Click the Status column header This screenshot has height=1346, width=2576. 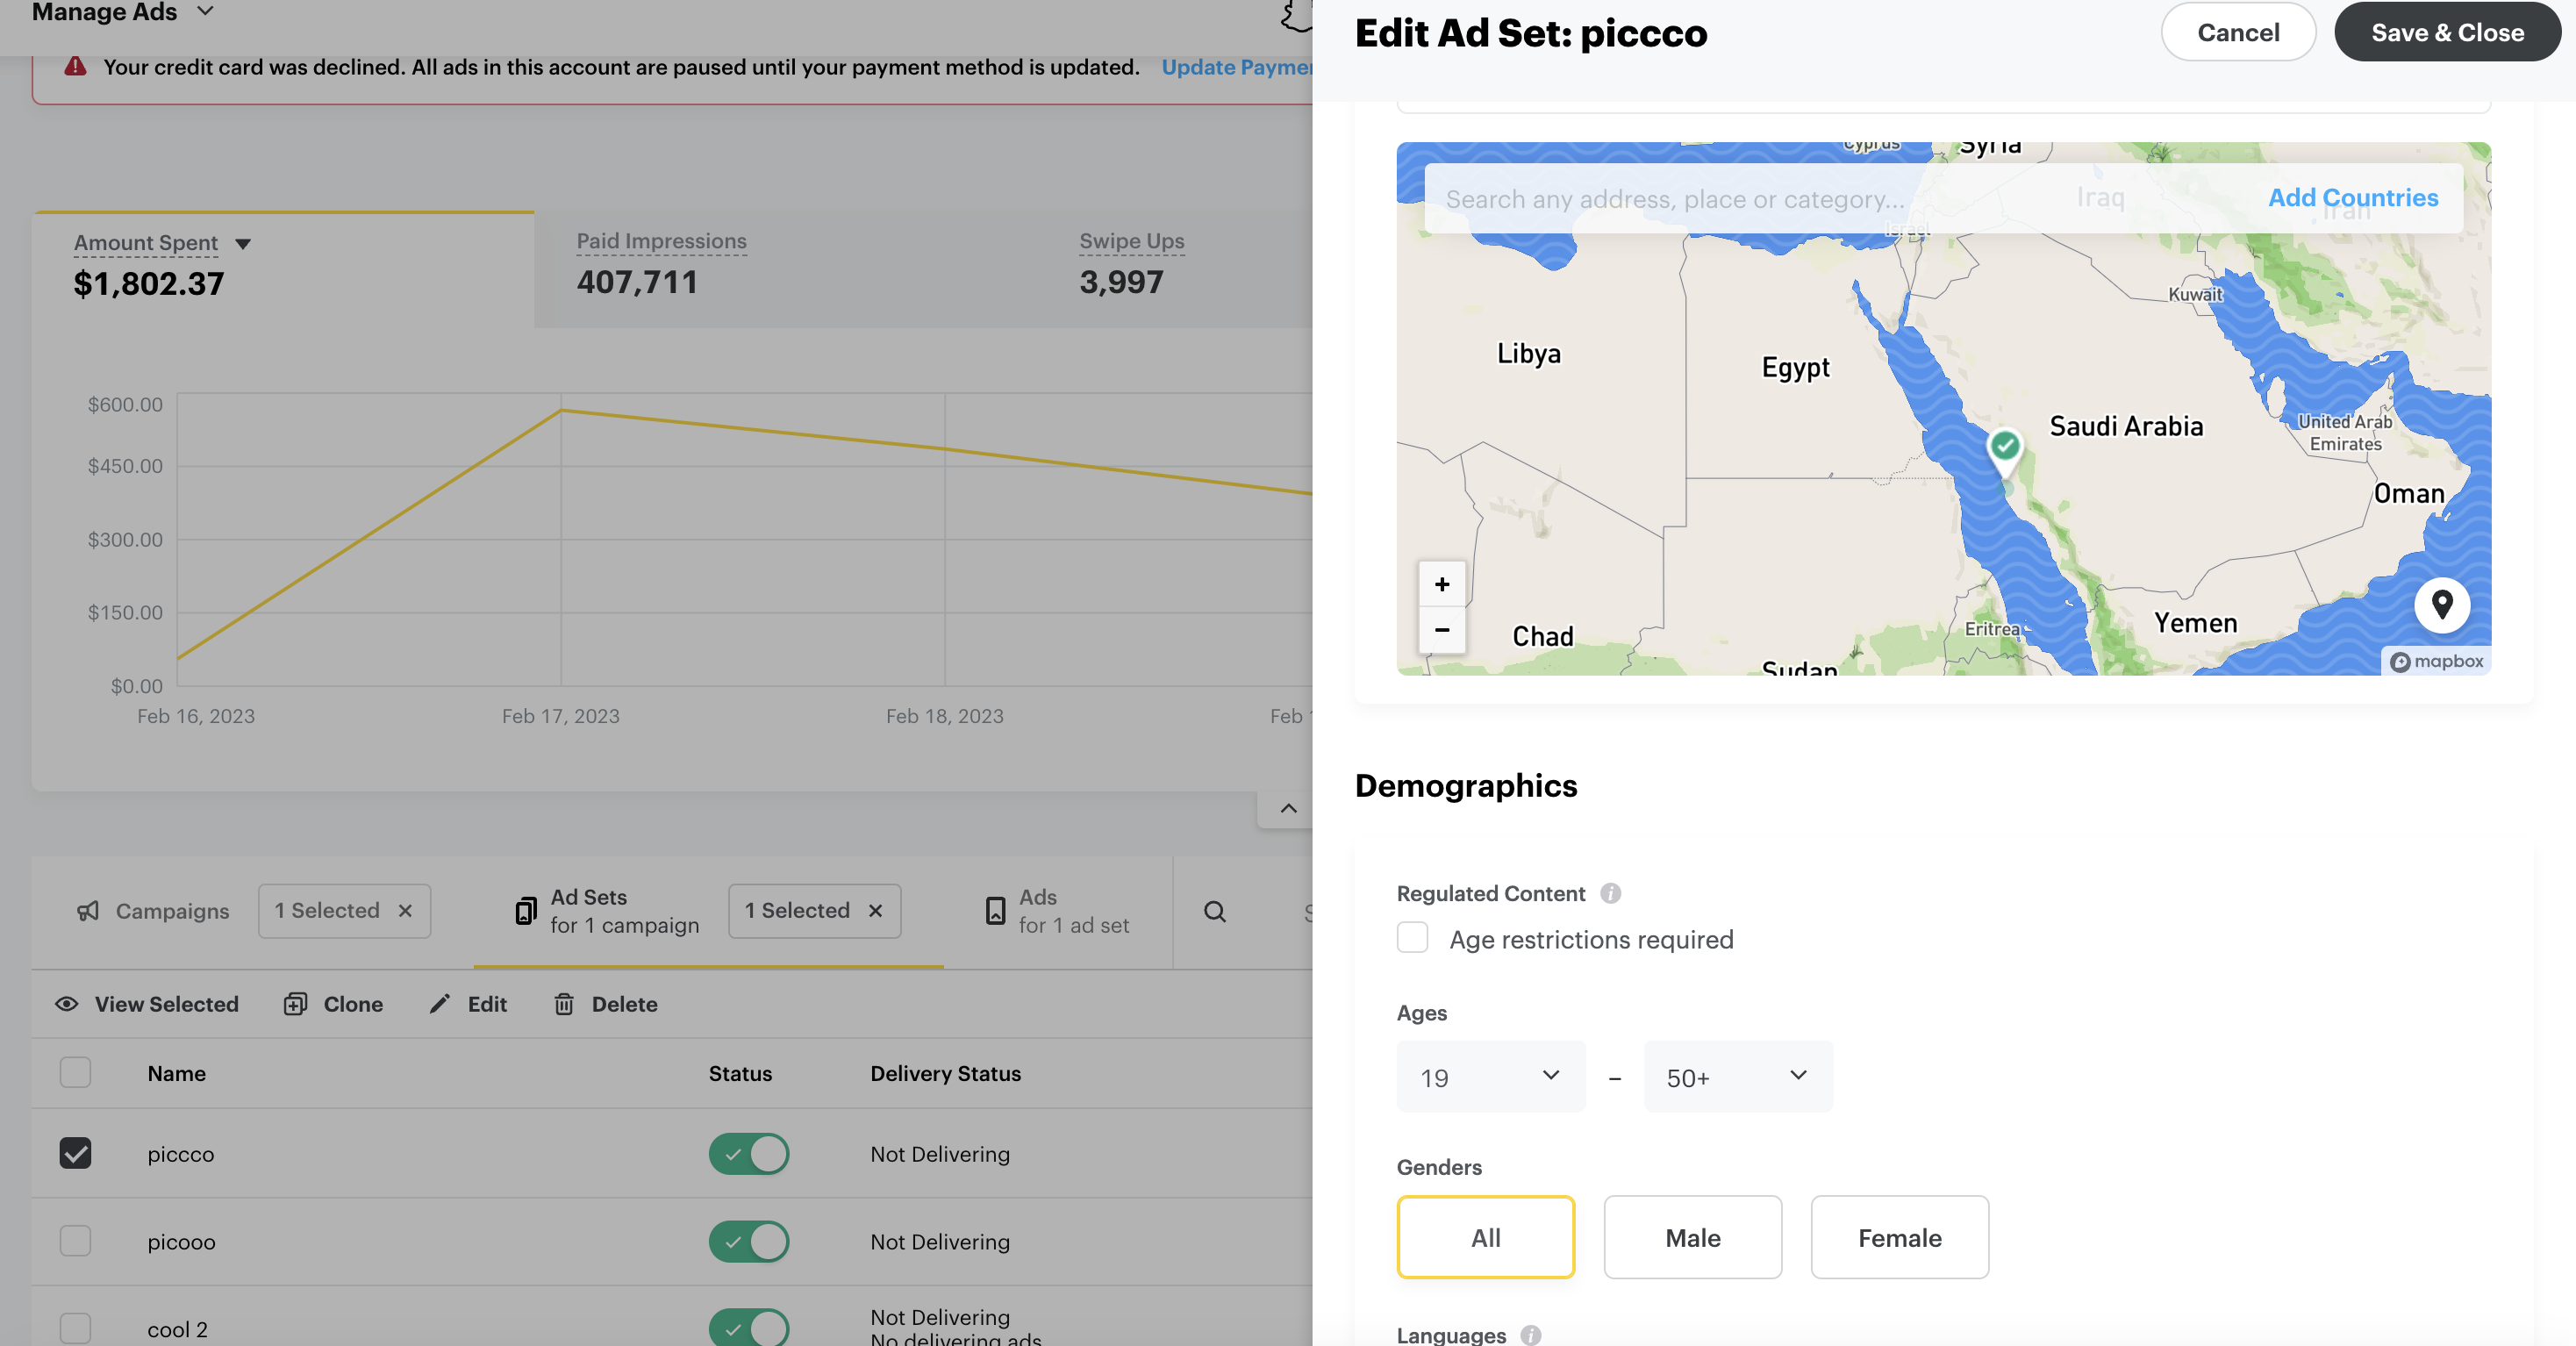(740, 1073)
